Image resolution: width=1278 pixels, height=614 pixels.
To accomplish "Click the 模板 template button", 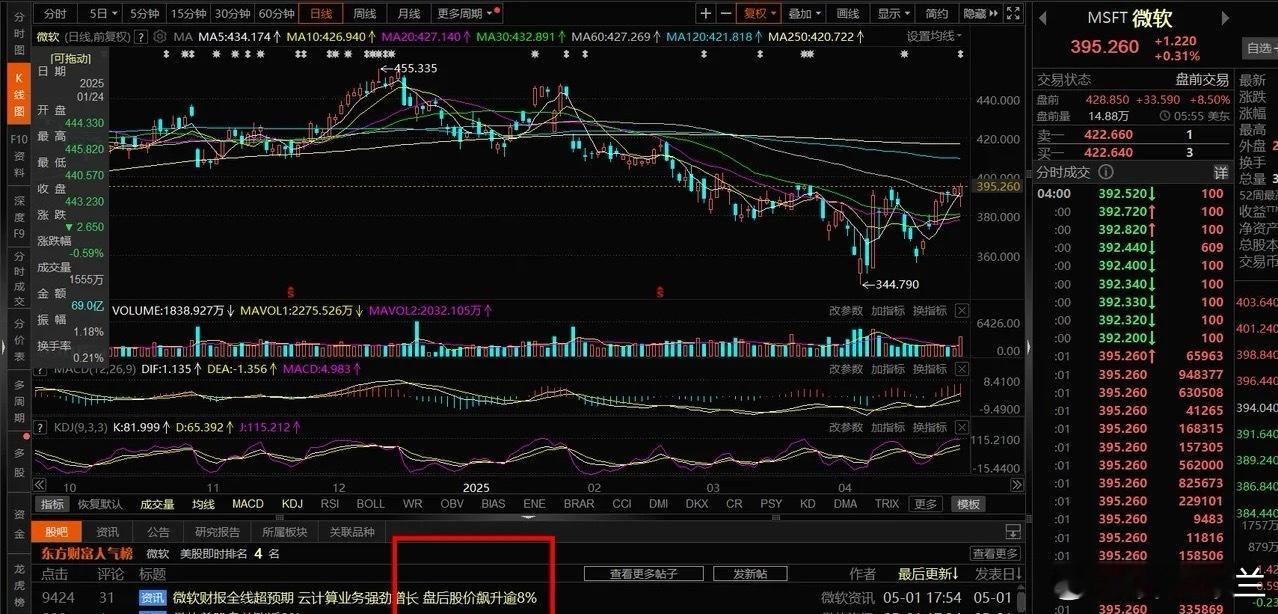I will [x=967, y=504].
